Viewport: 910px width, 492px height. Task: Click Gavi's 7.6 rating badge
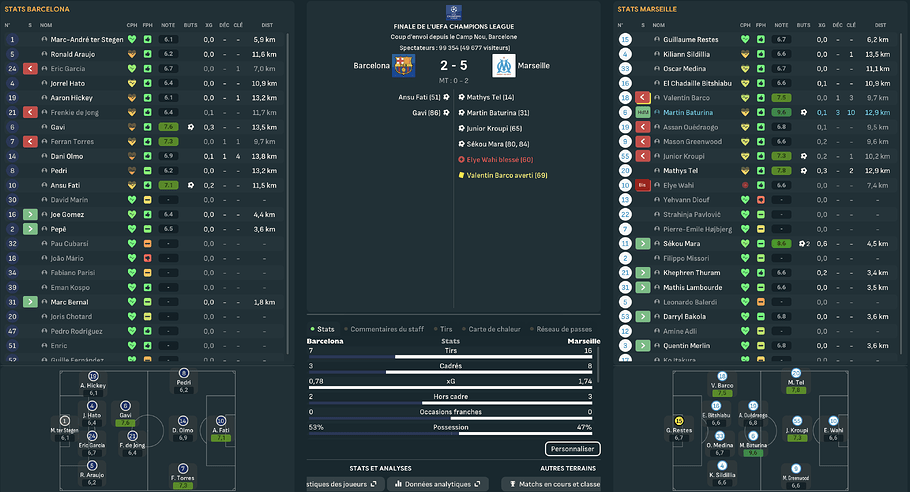tap(168, 127)
